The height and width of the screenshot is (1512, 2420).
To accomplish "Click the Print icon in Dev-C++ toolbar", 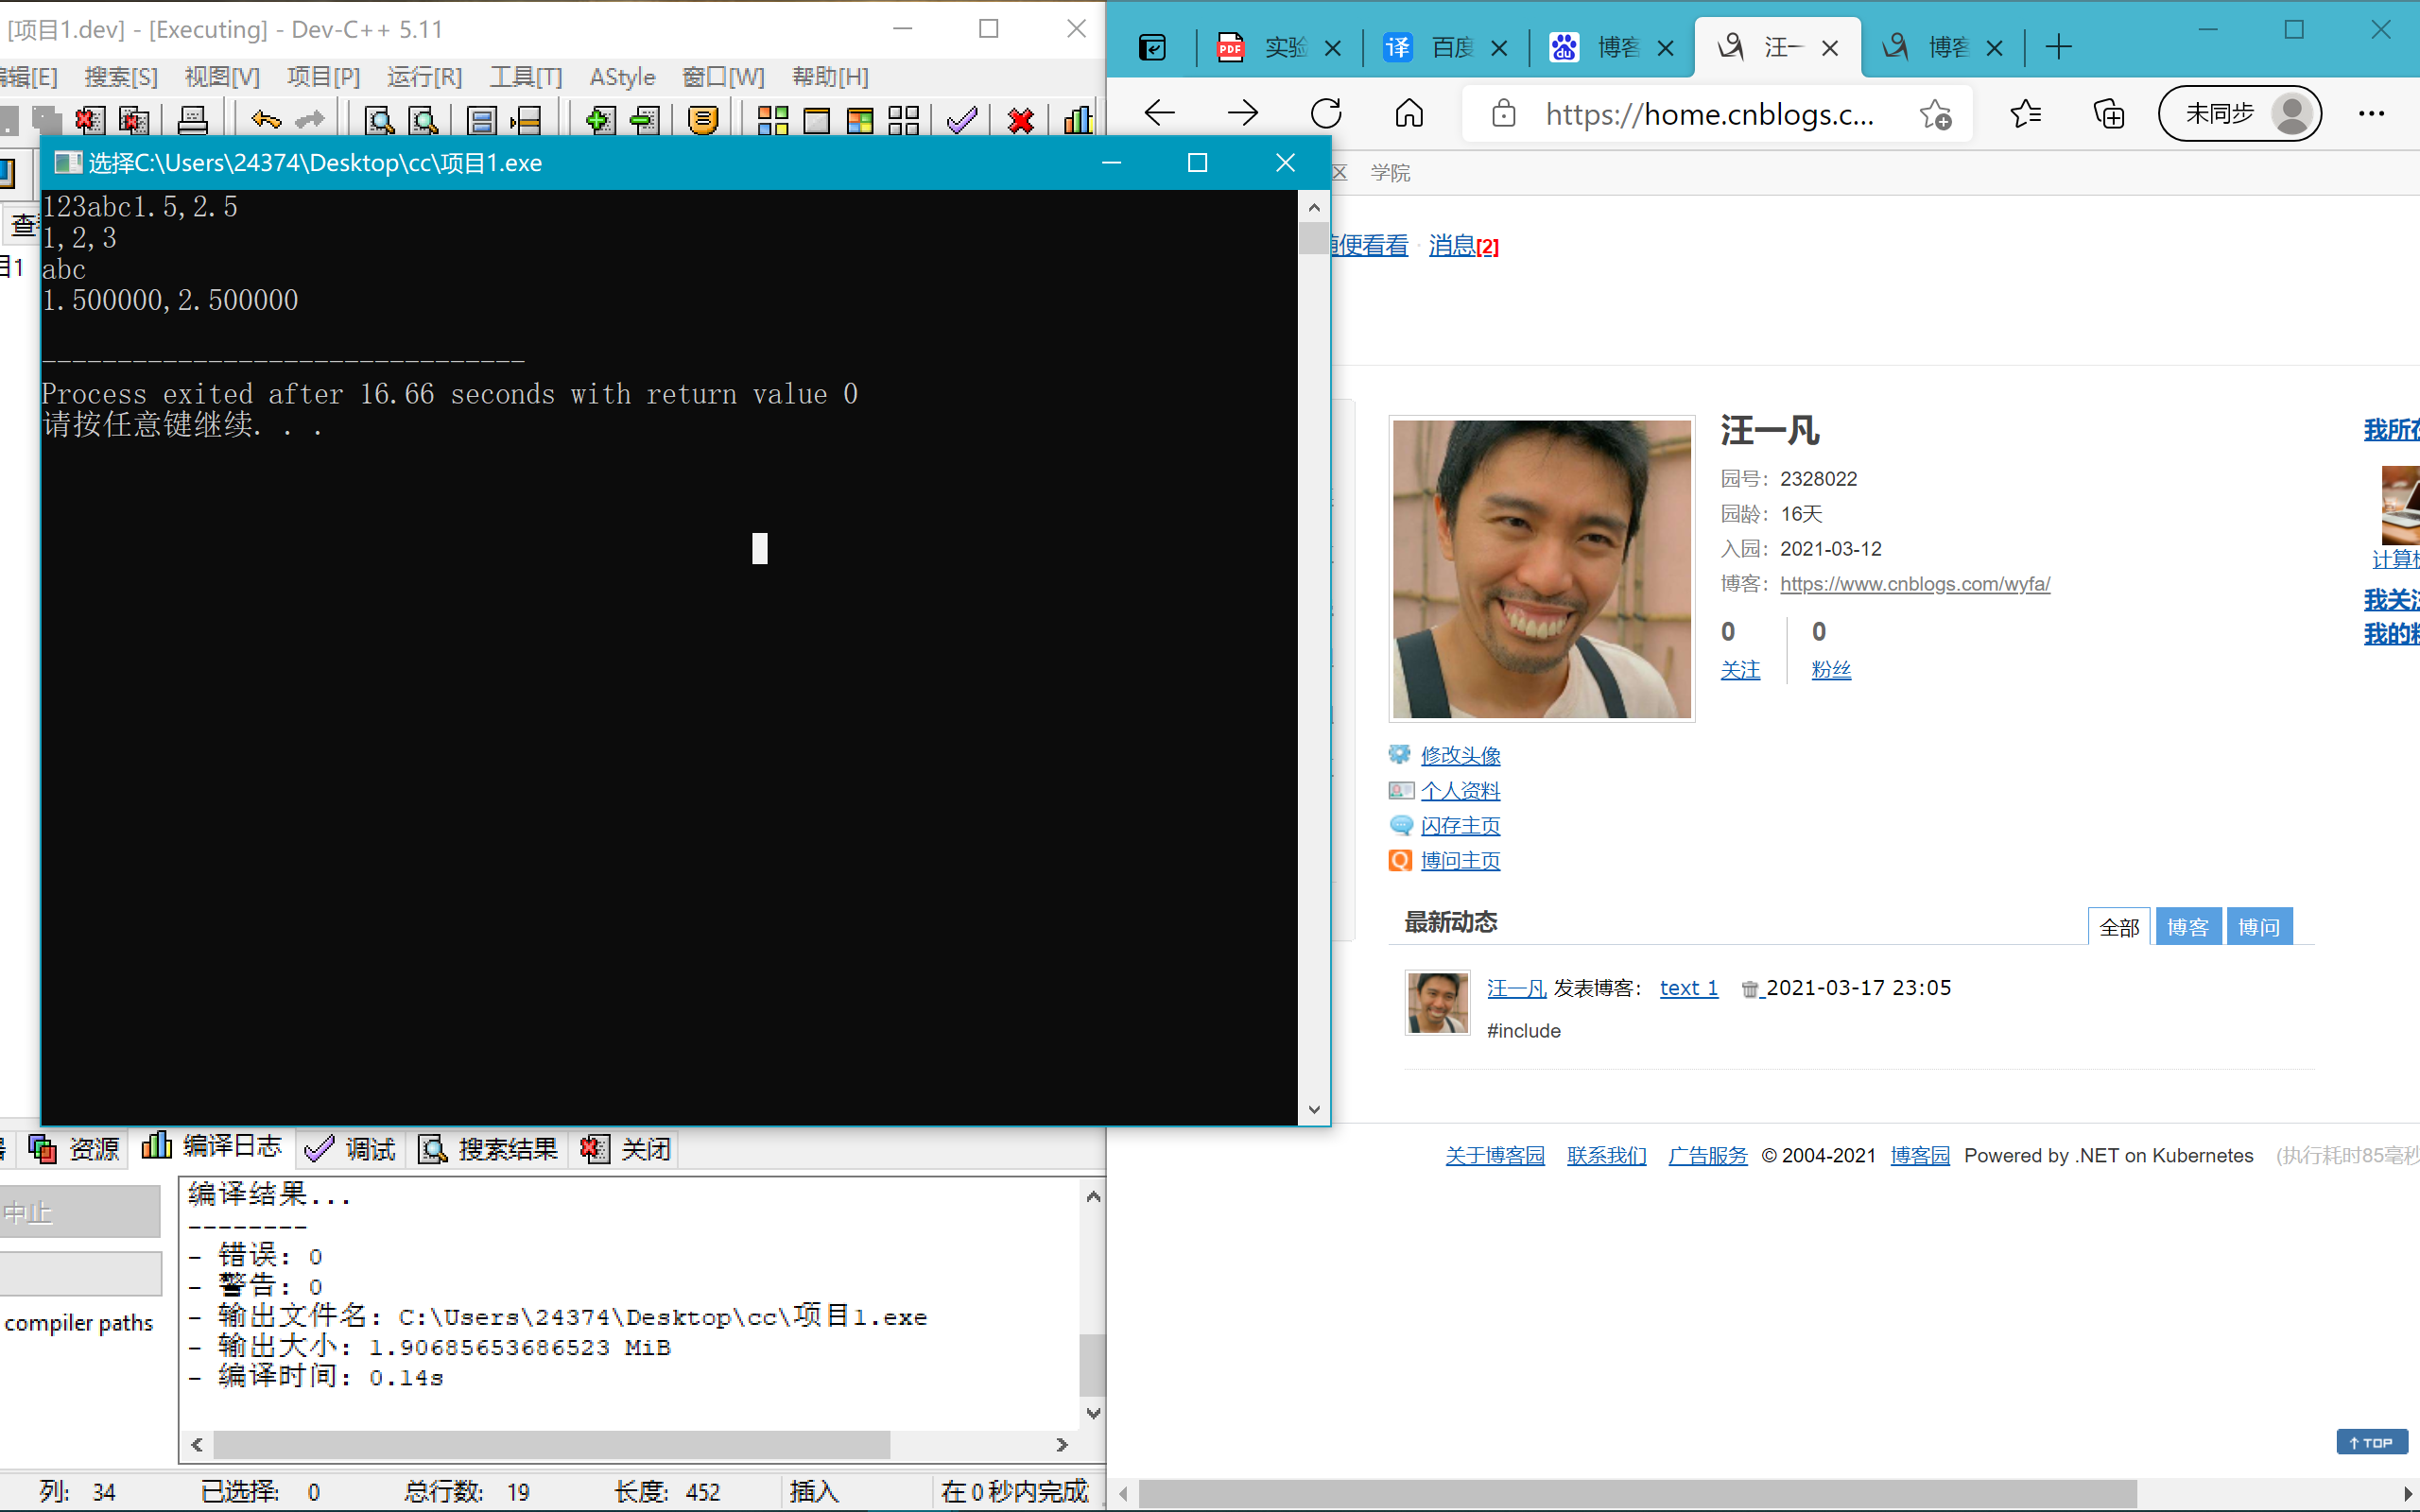I will [192, 120].
